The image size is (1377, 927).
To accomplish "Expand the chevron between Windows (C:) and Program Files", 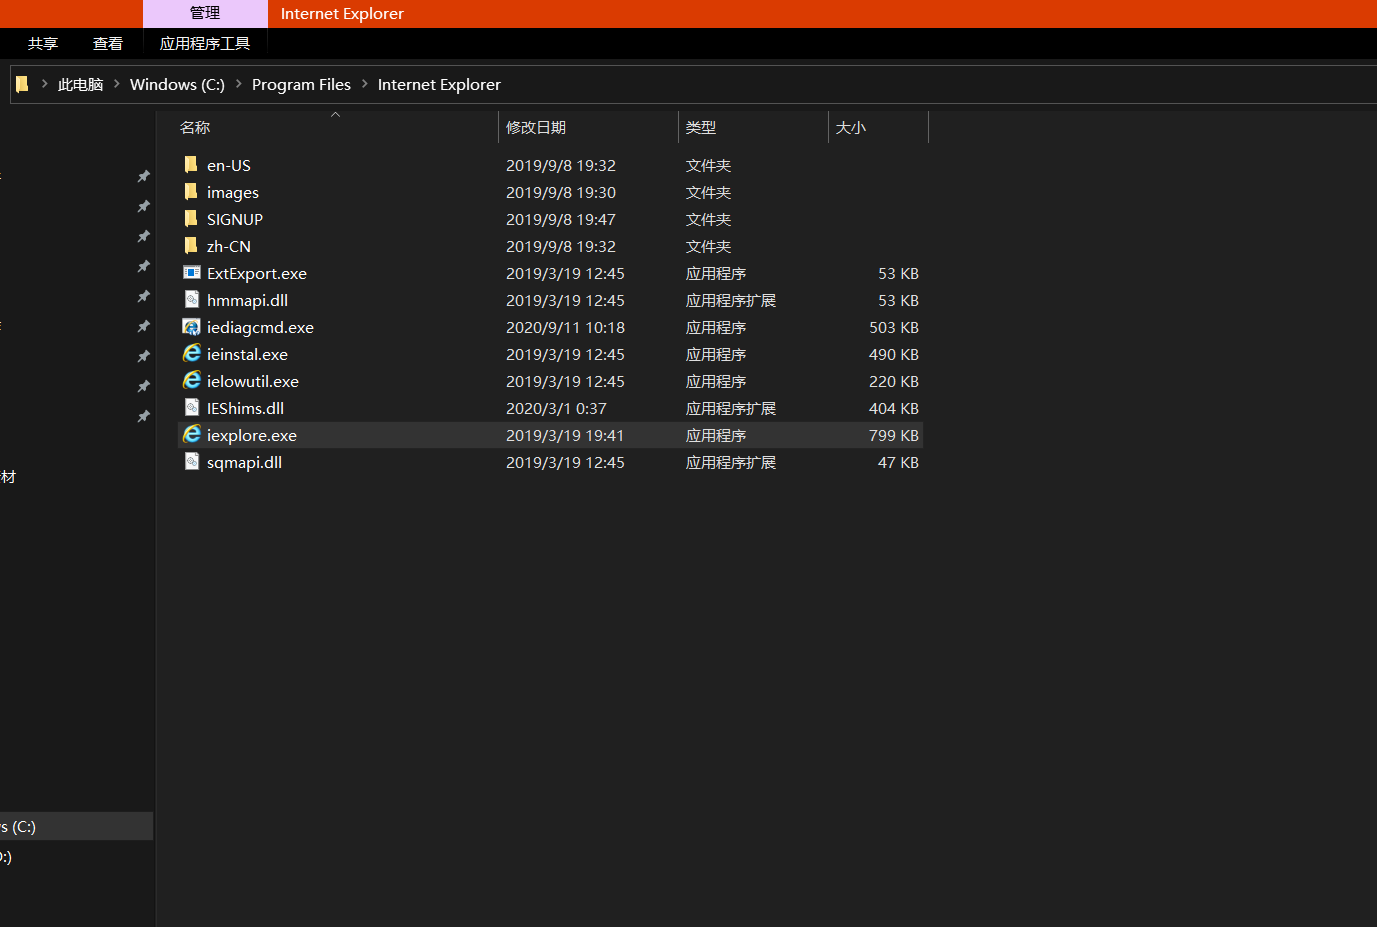I will pyautogui.click(x=239, y=84).
